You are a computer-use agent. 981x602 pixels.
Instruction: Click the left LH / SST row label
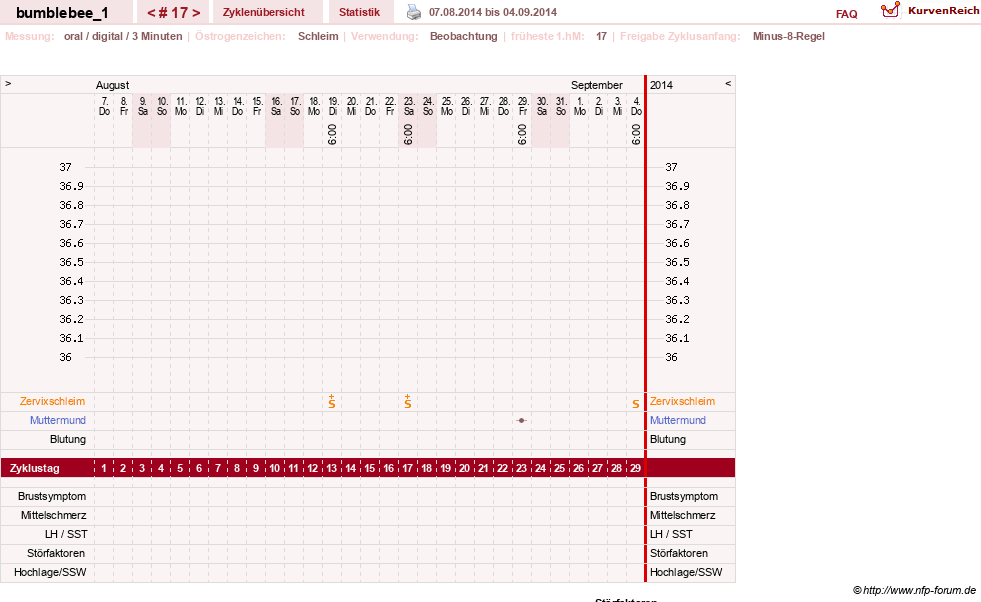coord(66,534)
